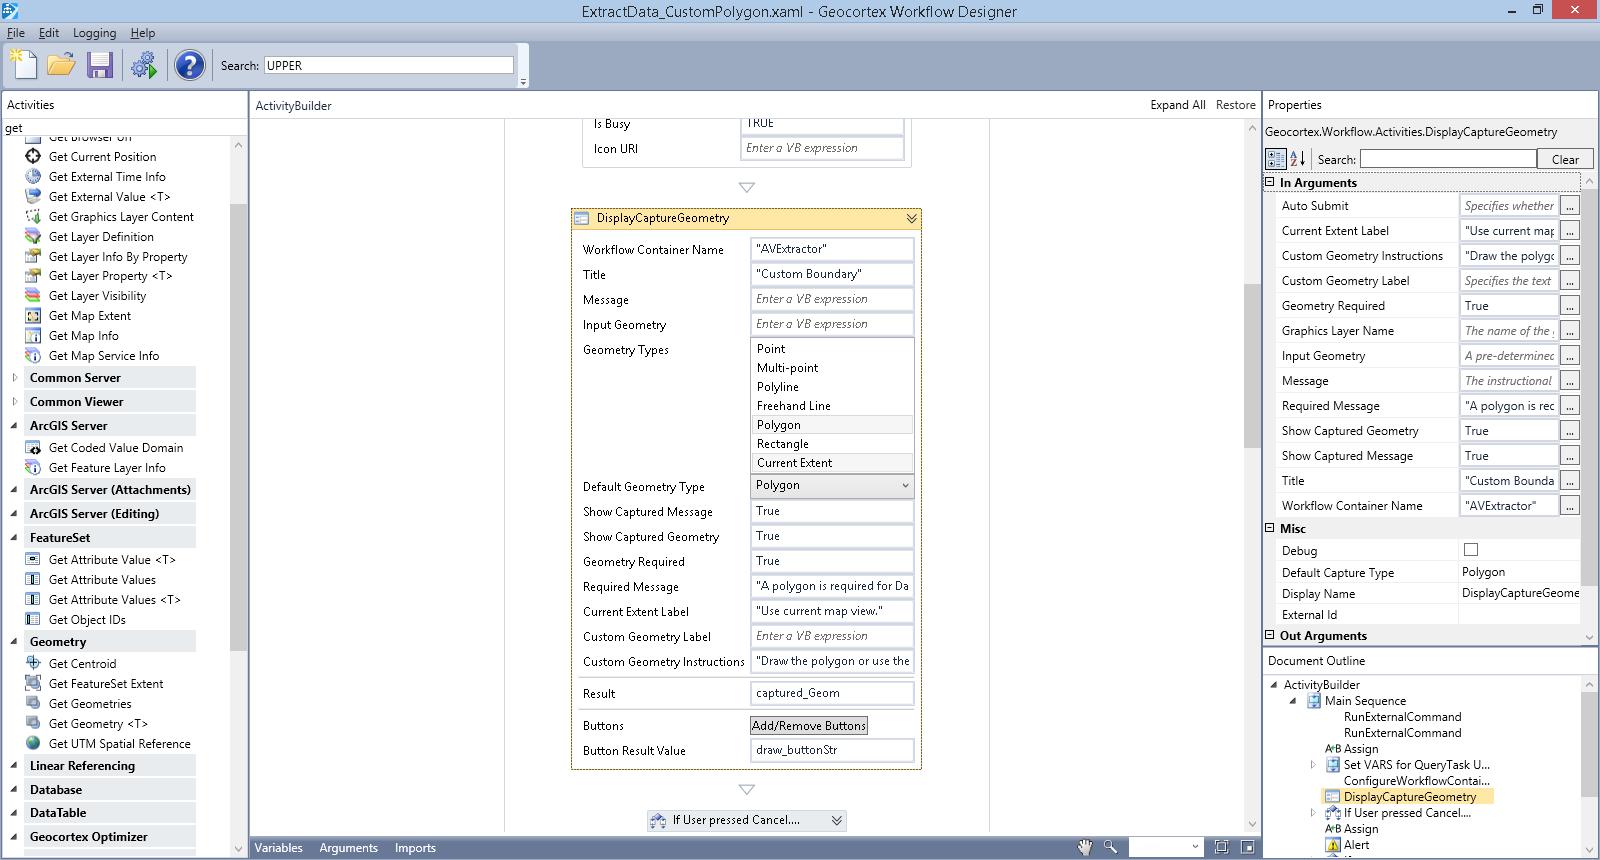Toggle Rectangle in the Geometry Types list
The width and height of the screenshot is (1600, 860).
832,444
